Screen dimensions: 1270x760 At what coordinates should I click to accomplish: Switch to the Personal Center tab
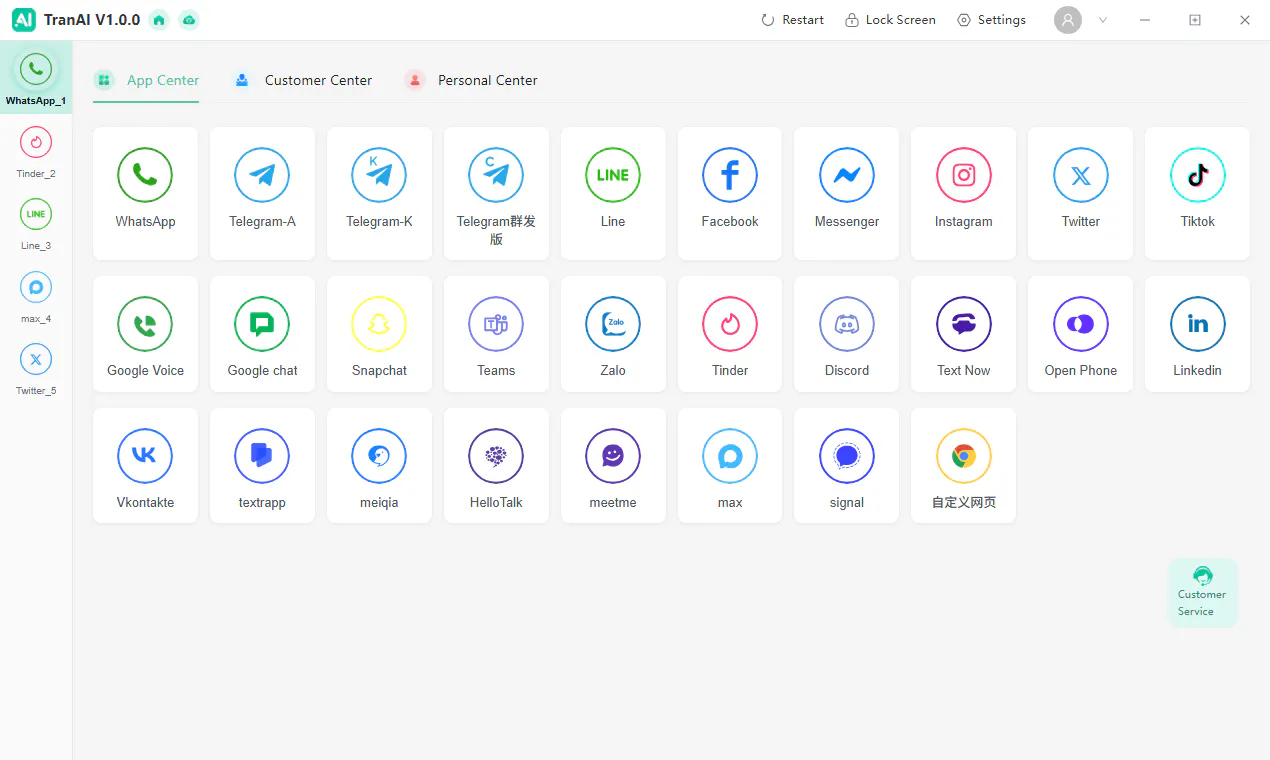click(x=471, y=81)
